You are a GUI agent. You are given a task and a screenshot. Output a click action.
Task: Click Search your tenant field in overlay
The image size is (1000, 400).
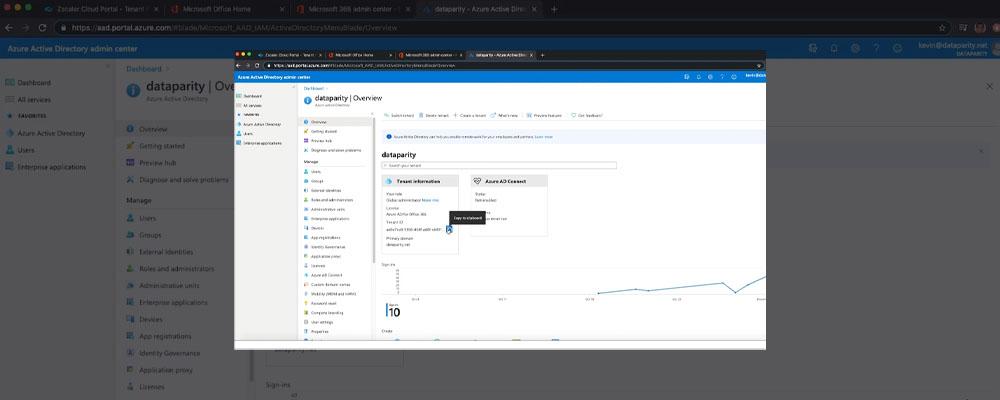pyautogui.click(x=499, y=165)
